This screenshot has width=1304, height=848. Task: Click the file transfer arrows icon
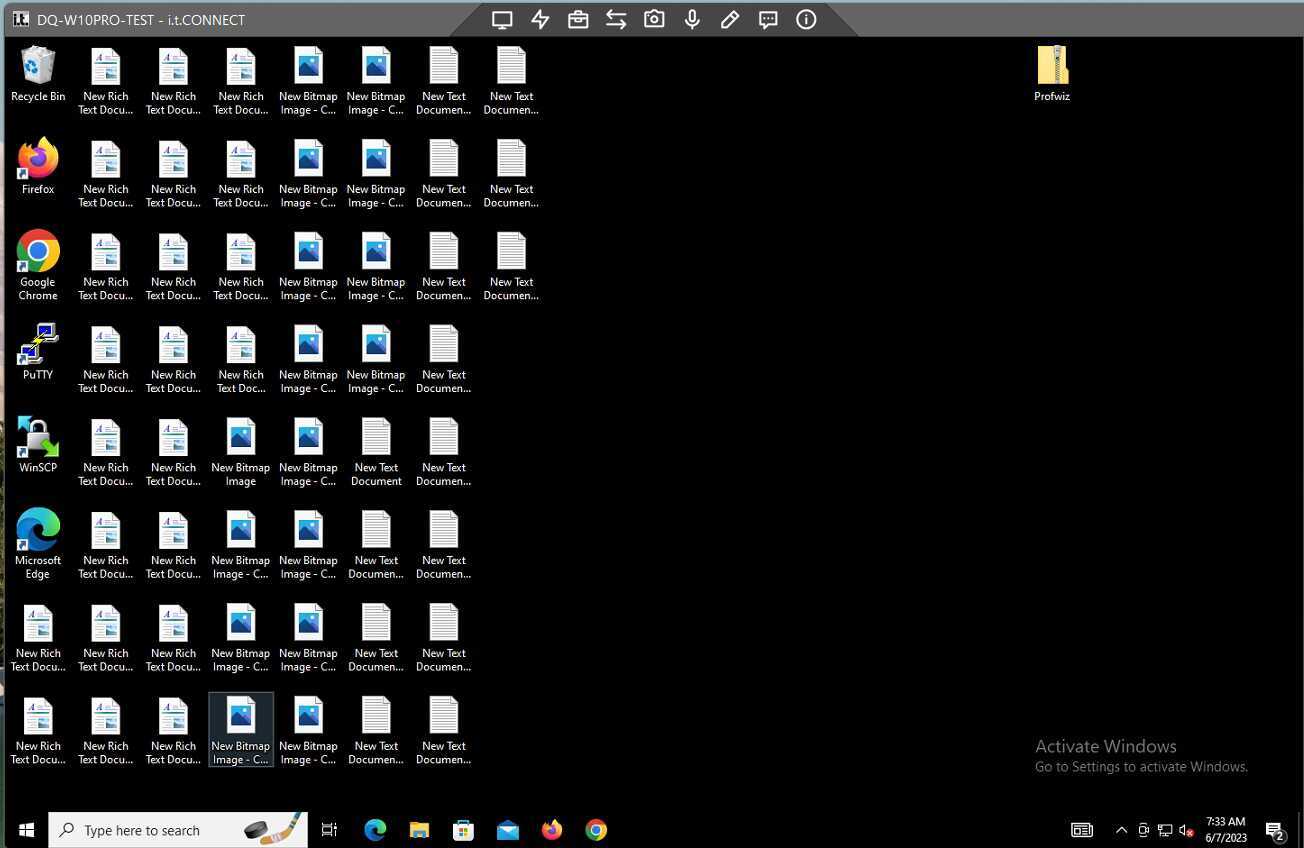pyautogui.click(x=616, y=20)
